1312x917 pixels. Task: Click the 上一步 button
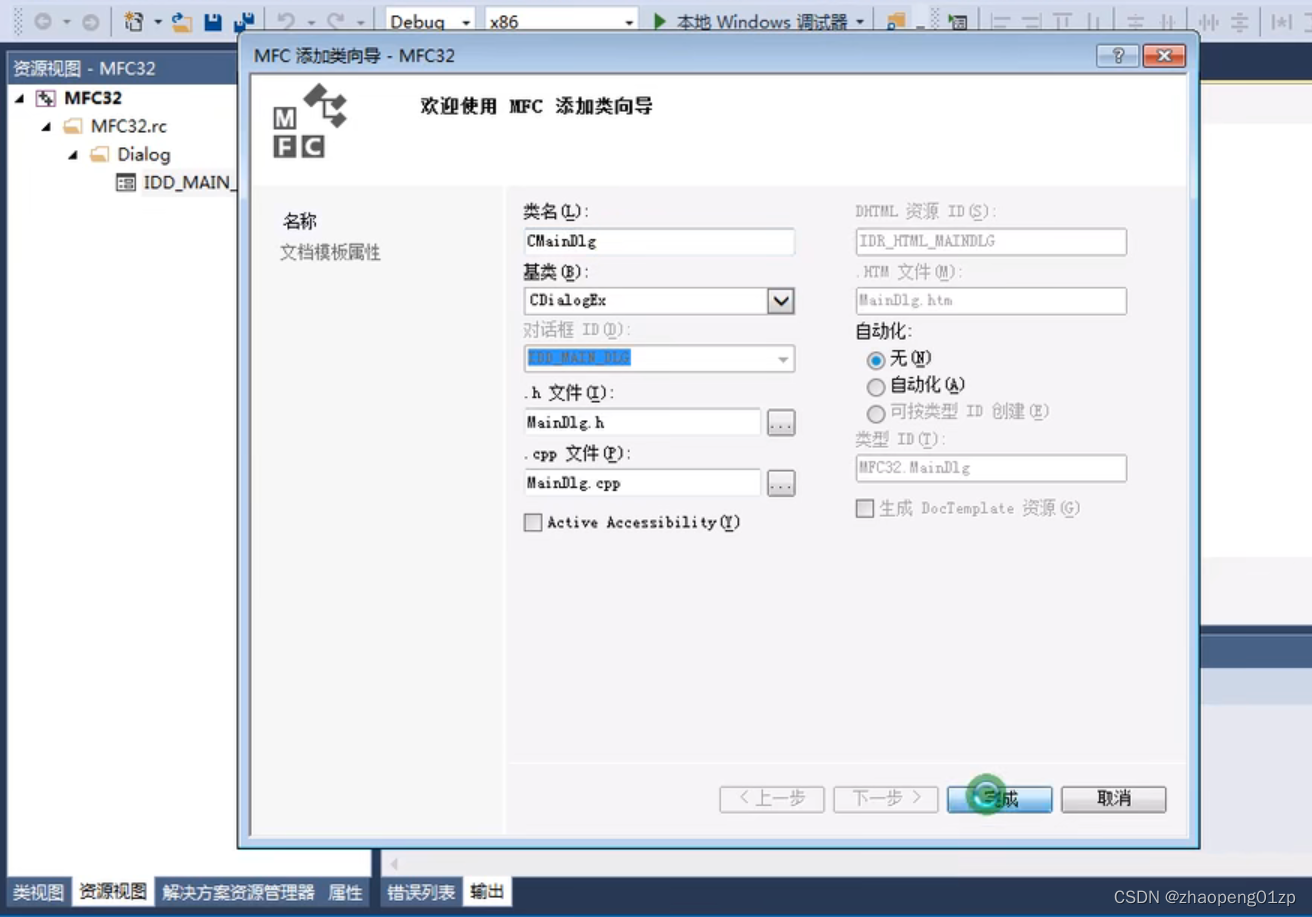(772, 798)
